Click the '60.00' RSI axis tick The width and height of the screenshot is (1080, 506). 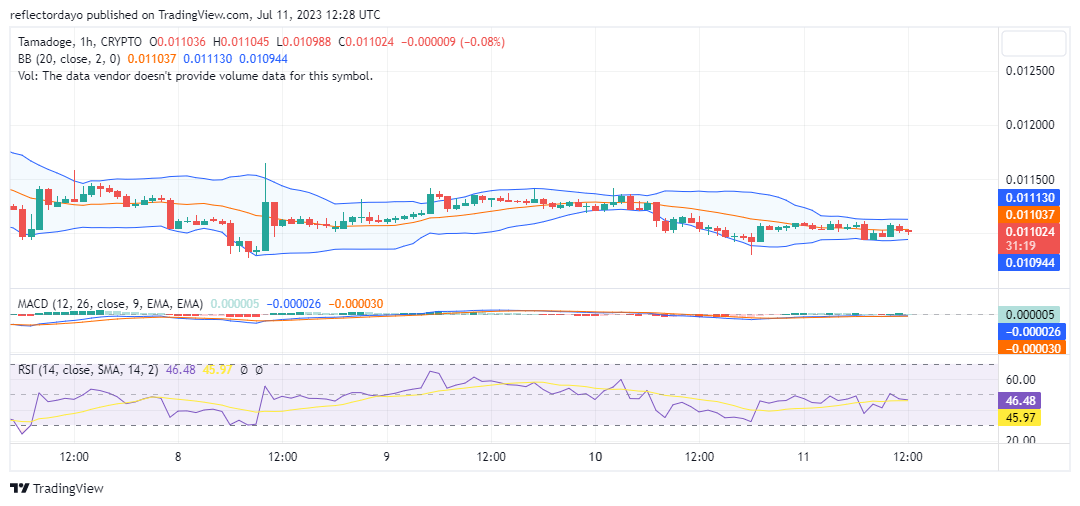[x=1020, y=379]
